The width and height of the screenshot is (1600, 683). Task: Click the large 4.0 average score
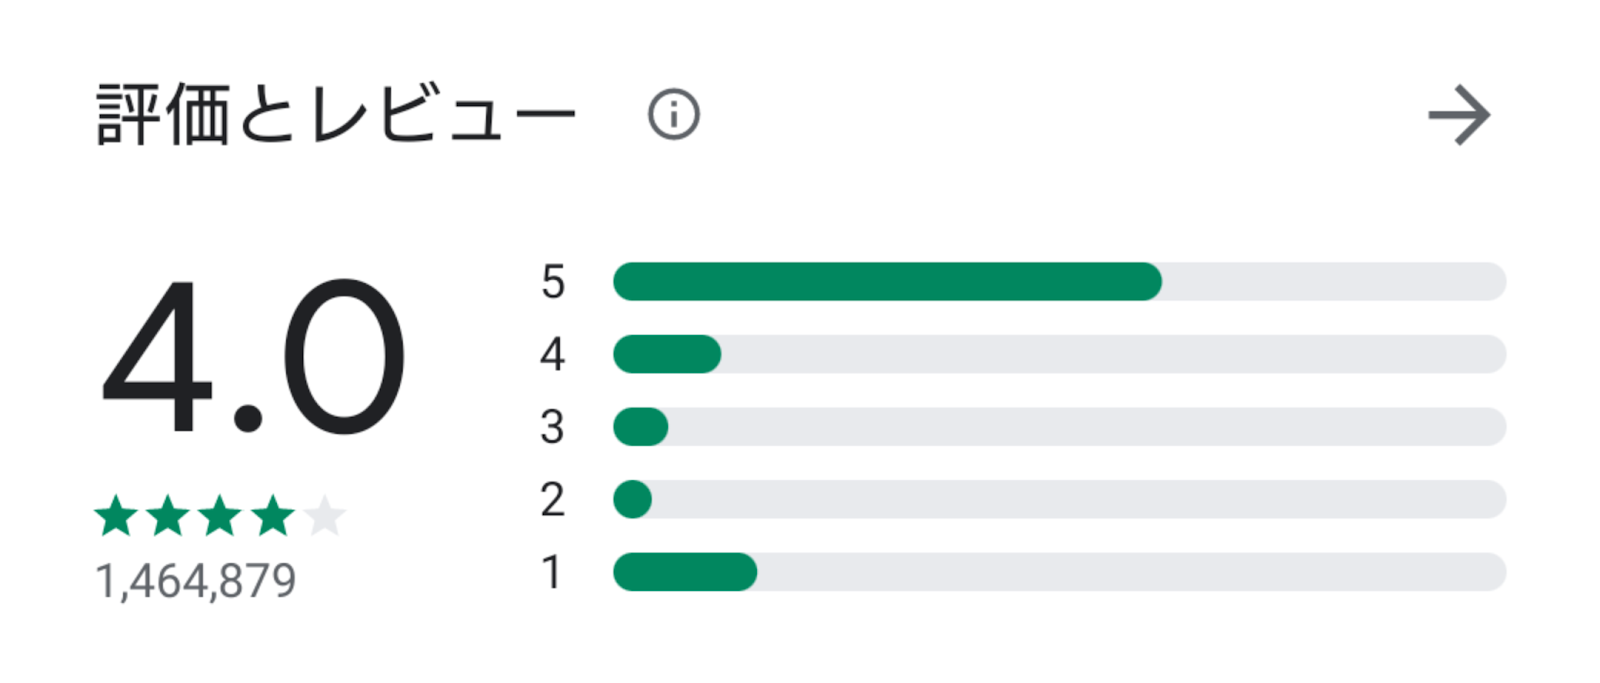pyautogui.click(x=253, y=357)
